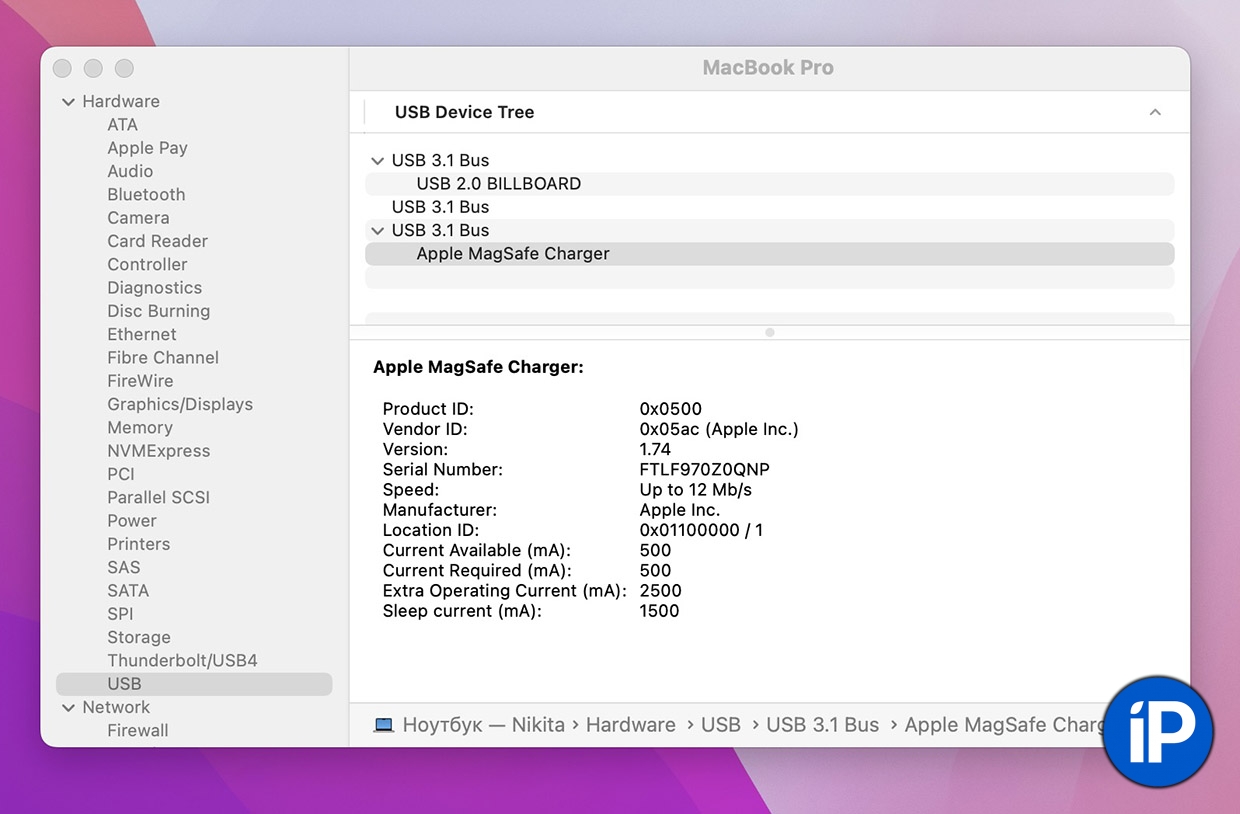Select USB 2.0 BILLBOARD device row
Screen dimensions: 1240x814
point(769,184)
